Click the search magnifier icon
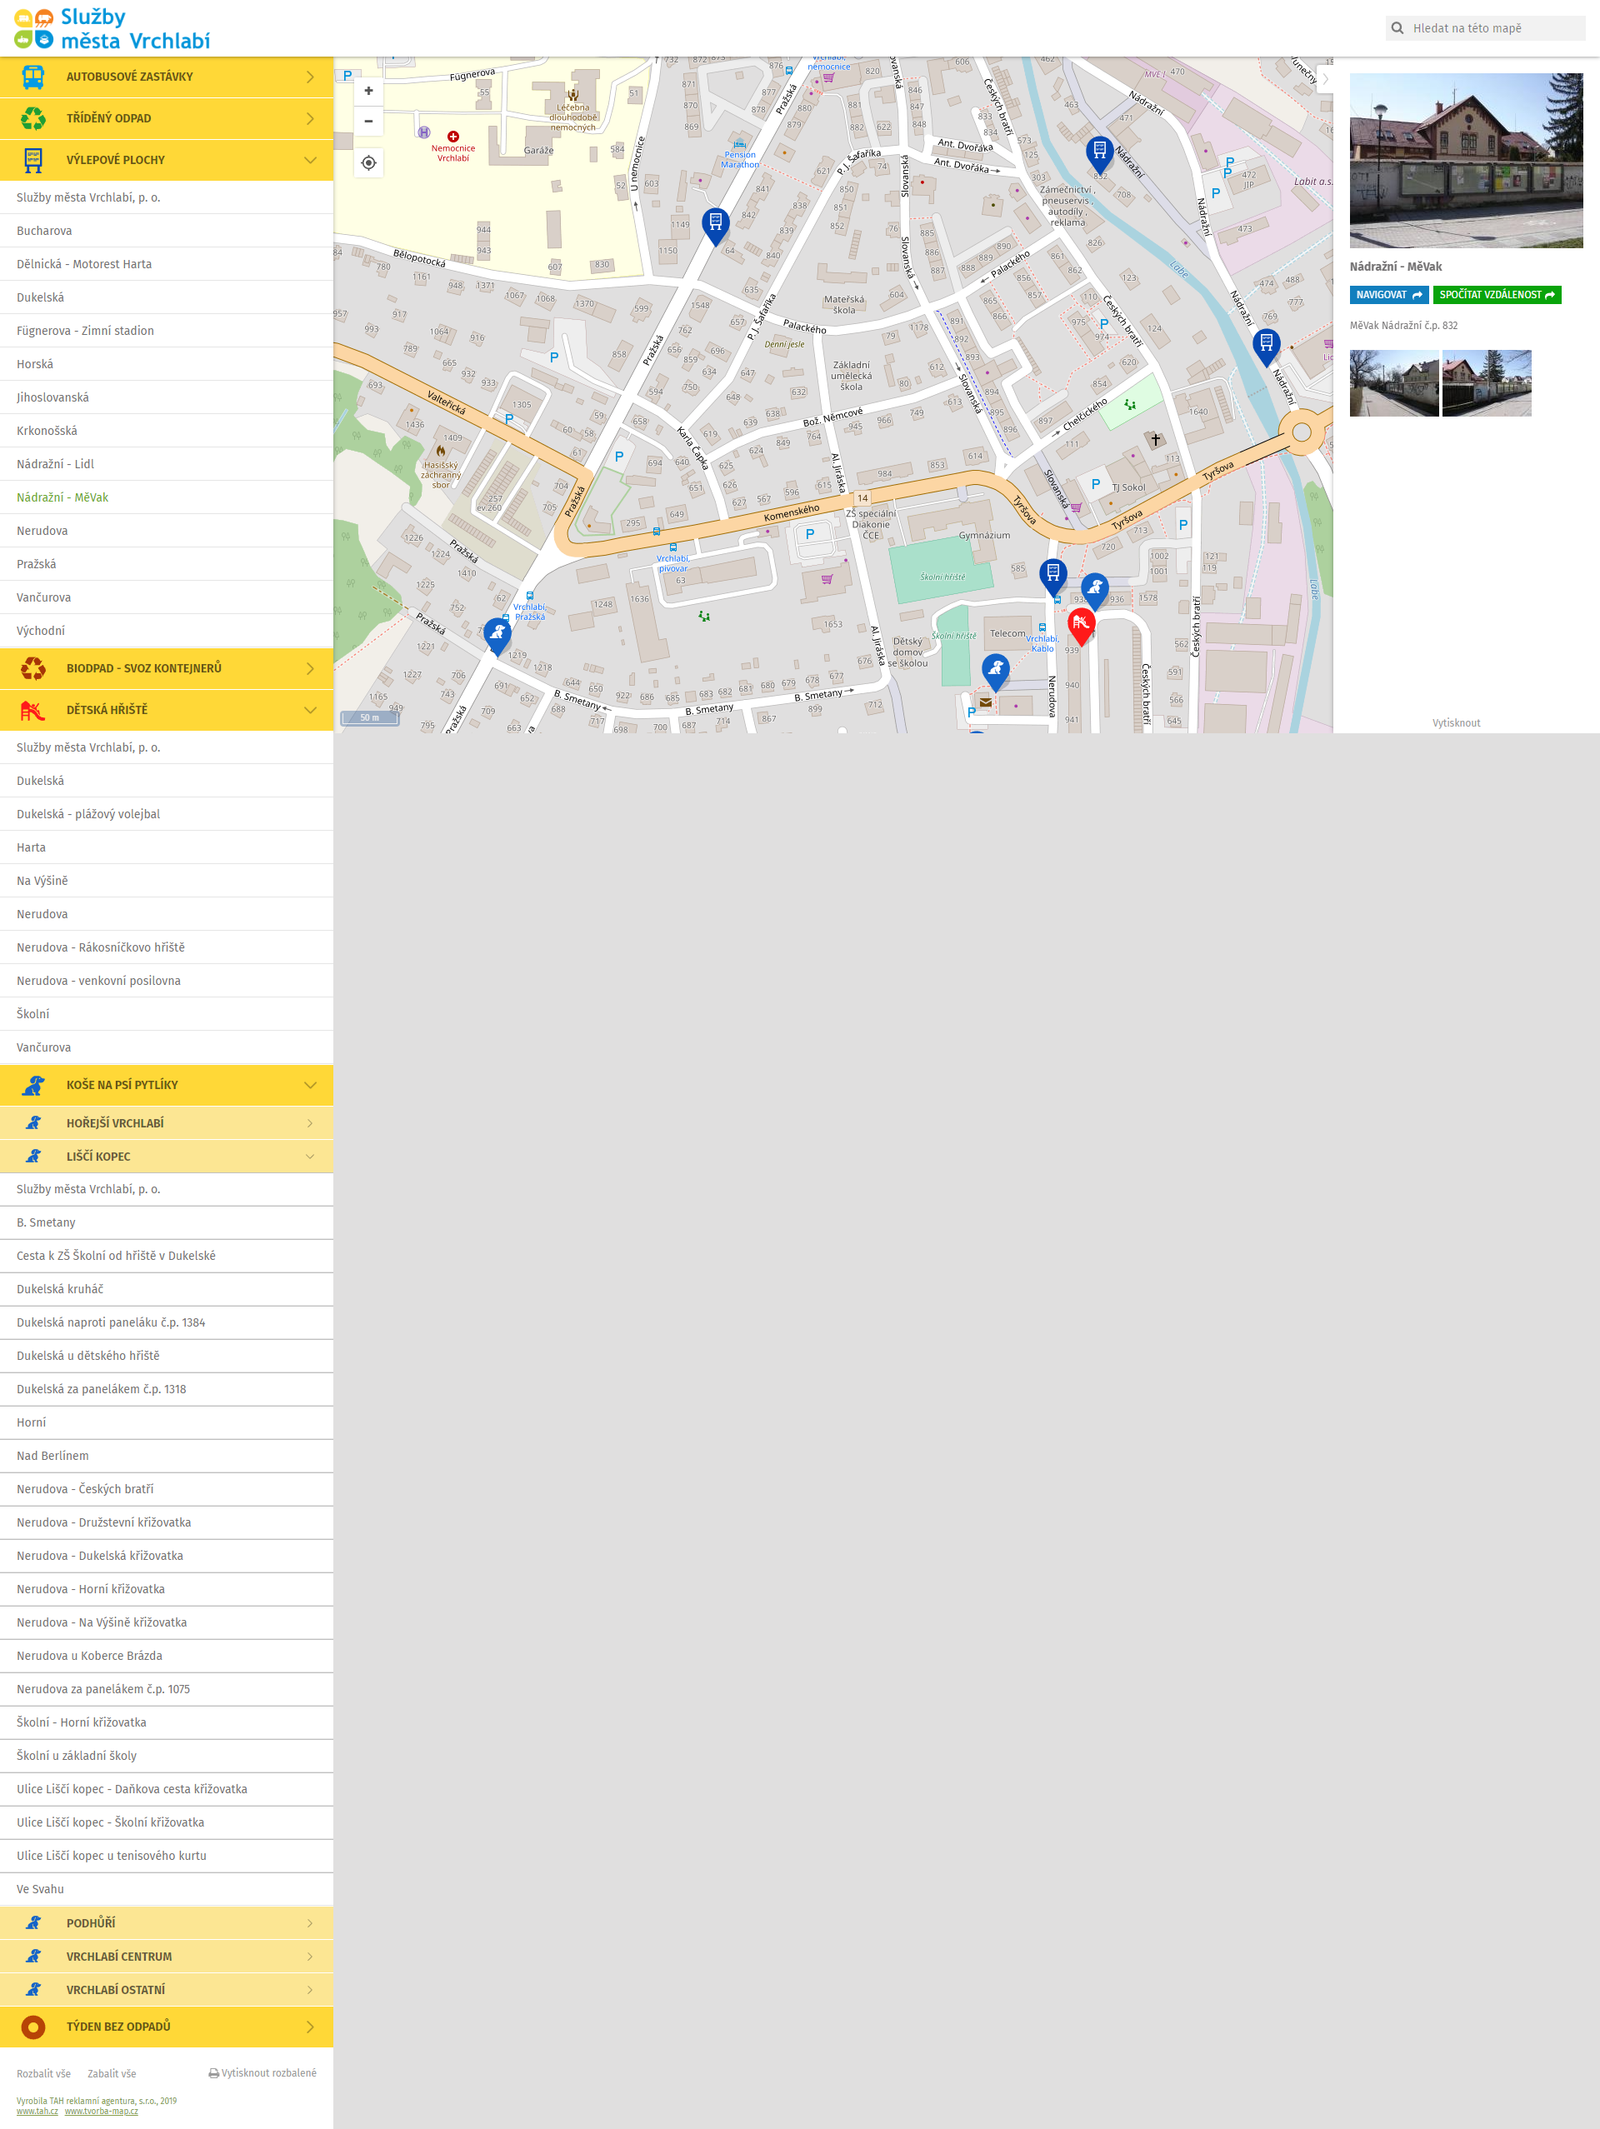The width and height of the screenshot is (1600, 2129). [1398, 28]
